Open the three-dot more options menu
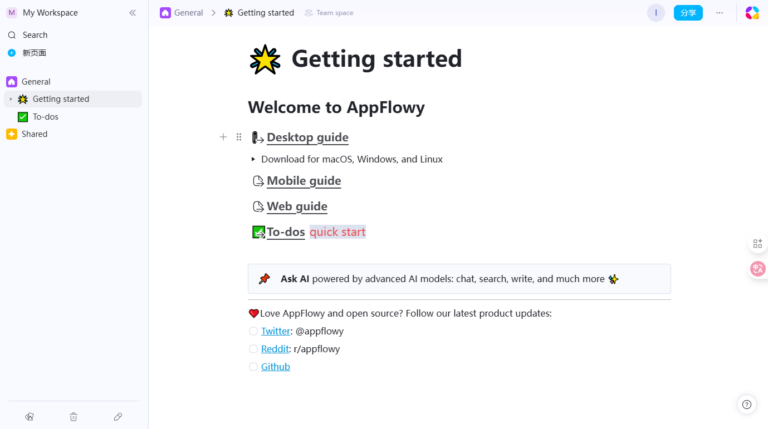This screenshot has width=768, height=429. click(x=720, y=13)
